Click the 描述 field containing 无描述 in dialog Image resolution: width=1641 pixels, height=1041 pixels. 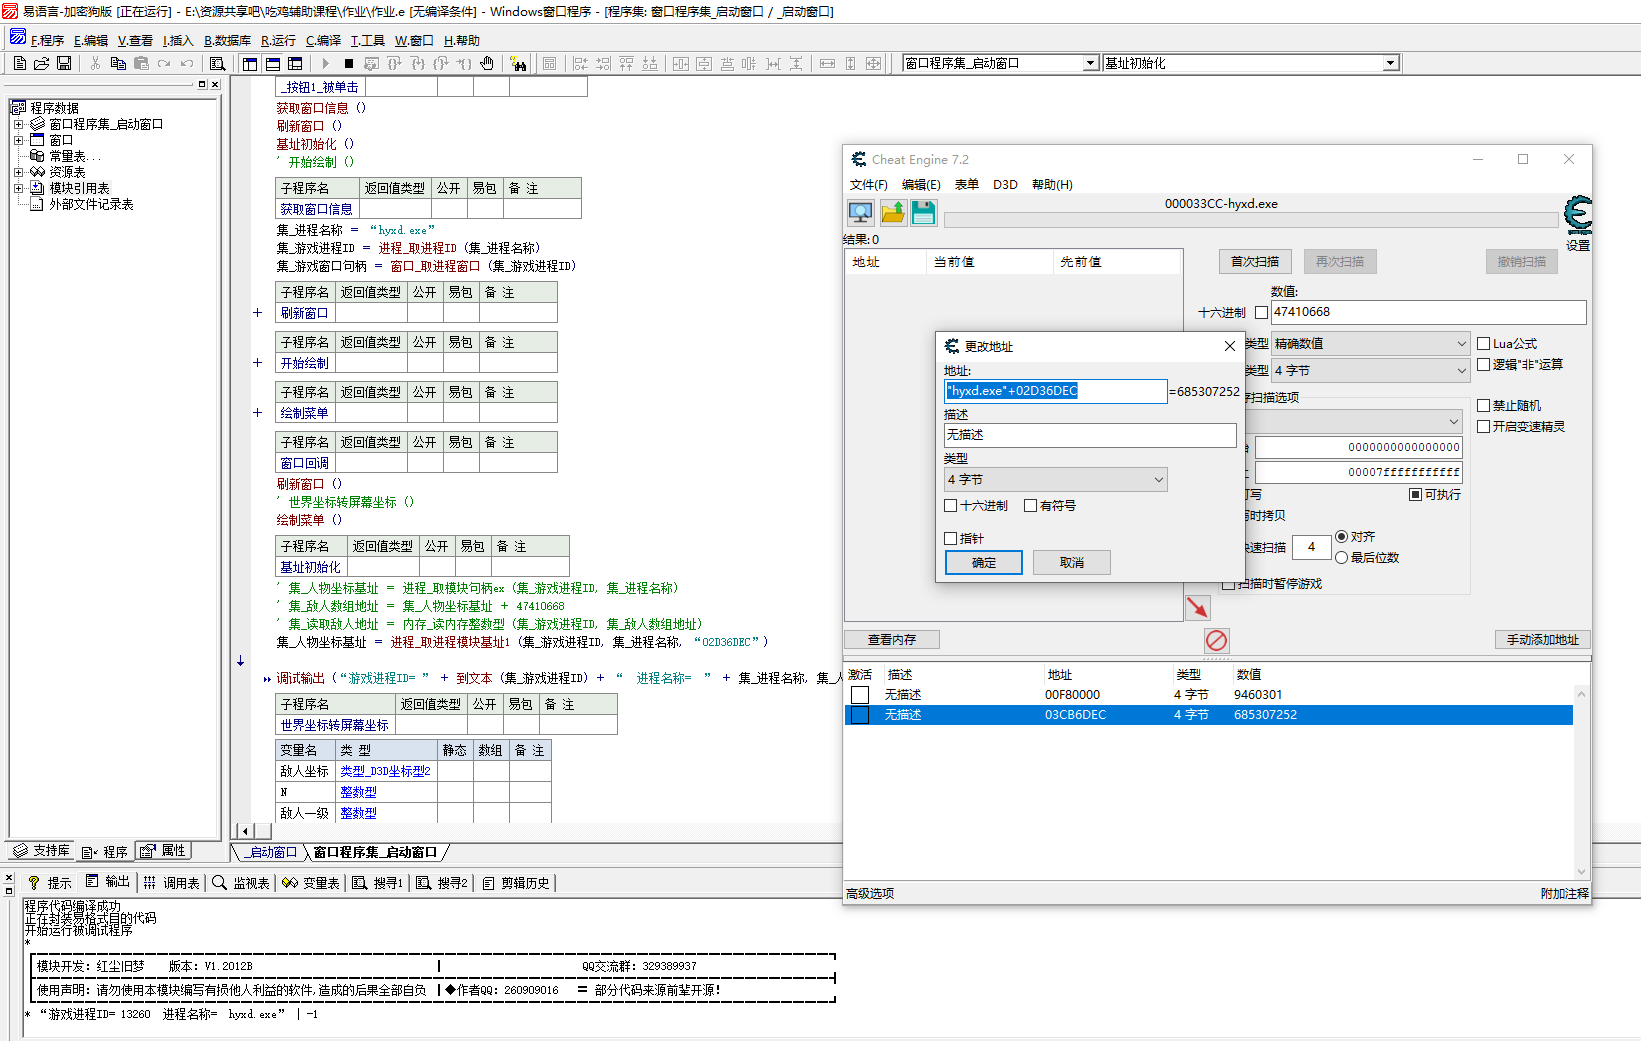coord(1090,435)
